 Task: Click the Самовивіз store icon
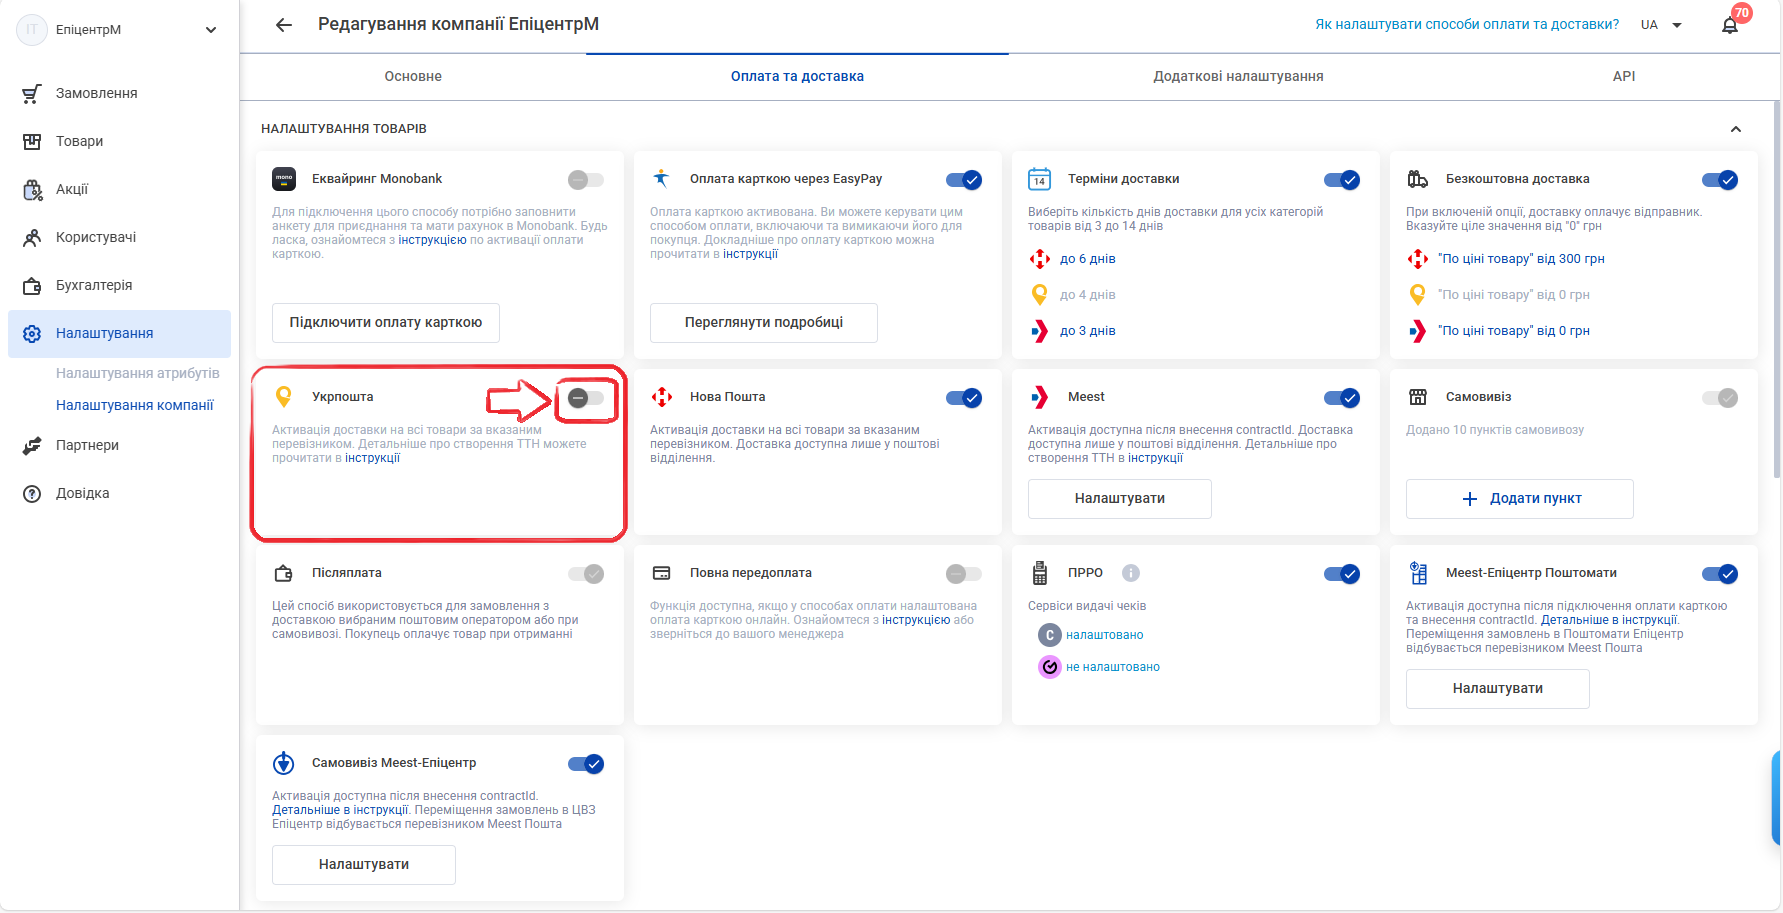coord(1418,397)
